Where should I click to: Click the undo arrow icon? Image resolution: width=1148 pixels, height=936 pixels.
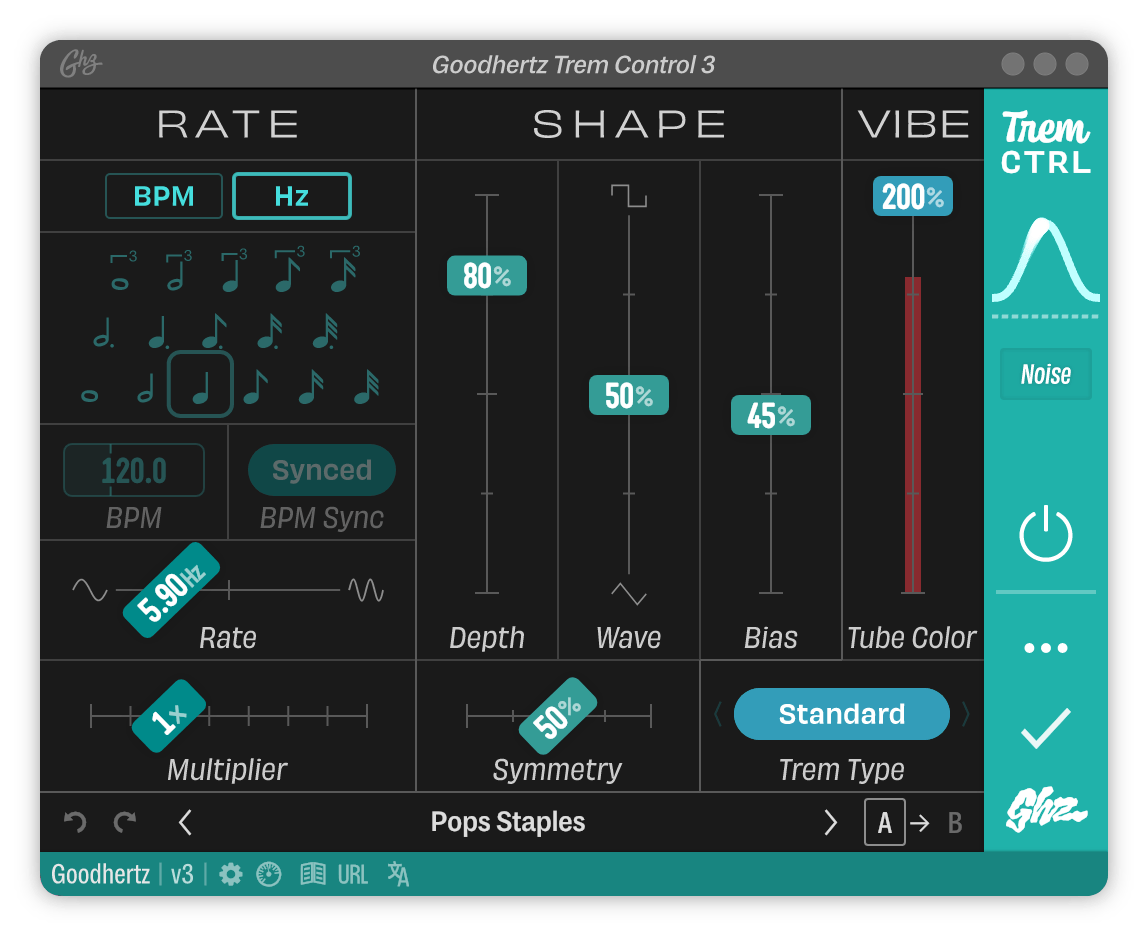75,822
